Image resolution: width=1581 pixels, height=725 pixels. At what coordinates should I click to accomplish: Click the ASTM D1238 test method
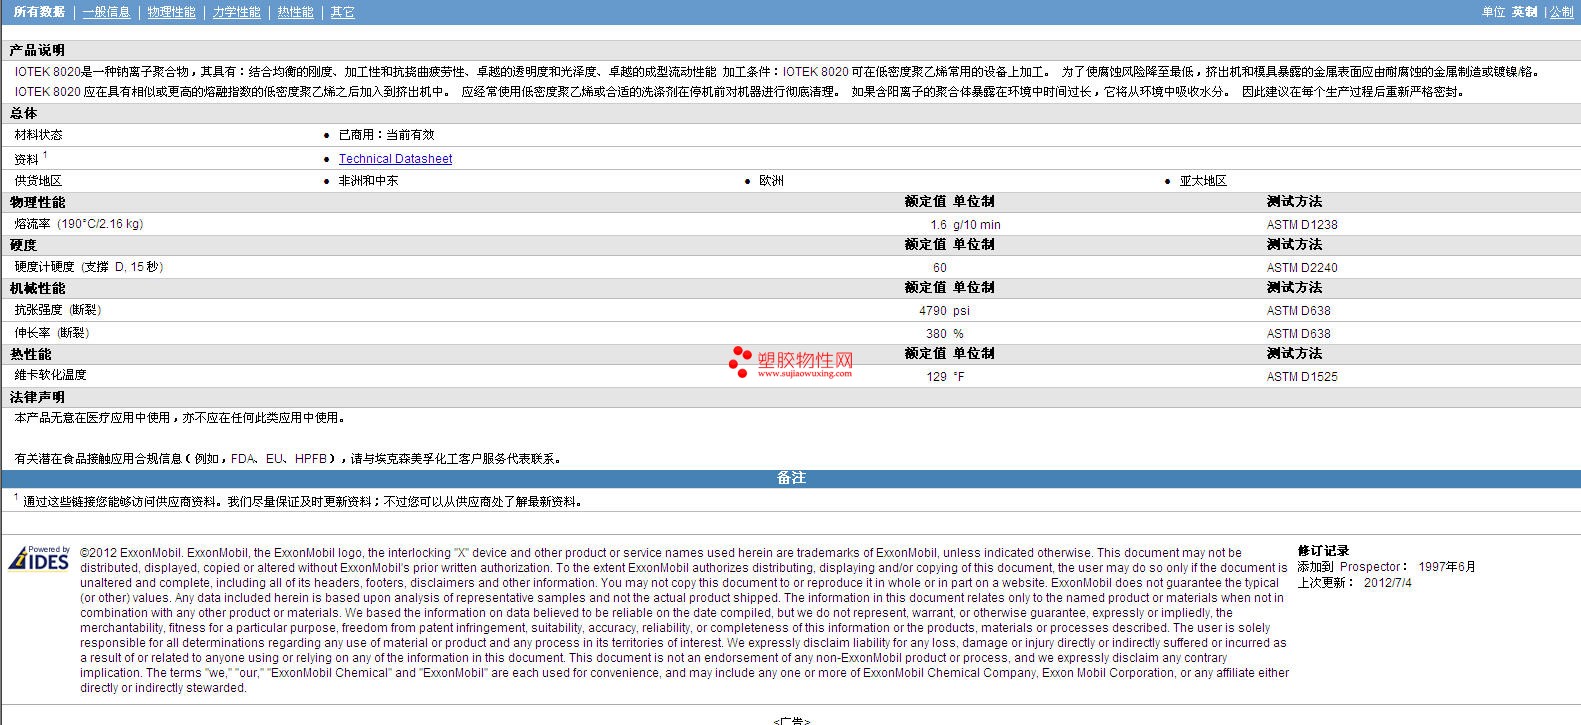tap(1302, 225)
